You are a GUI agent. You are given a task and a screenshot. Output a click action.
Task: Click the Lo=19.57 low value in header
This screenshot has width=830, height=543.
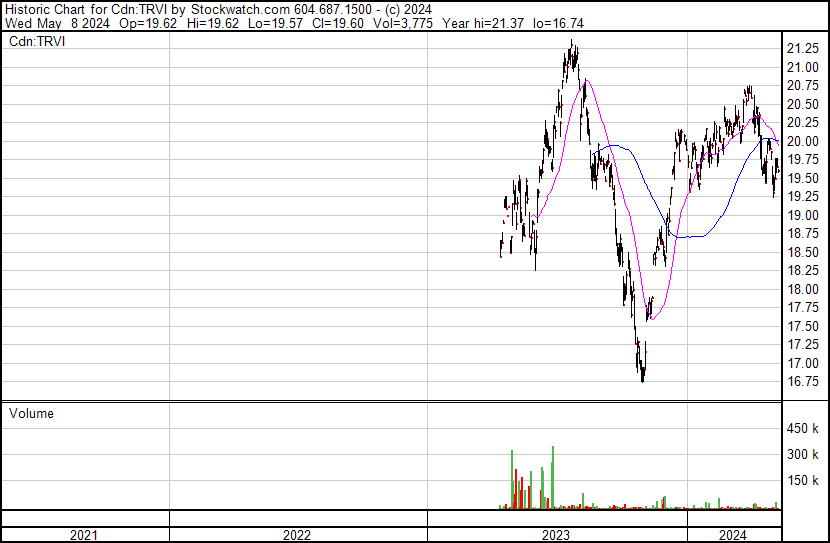(275, 24)
